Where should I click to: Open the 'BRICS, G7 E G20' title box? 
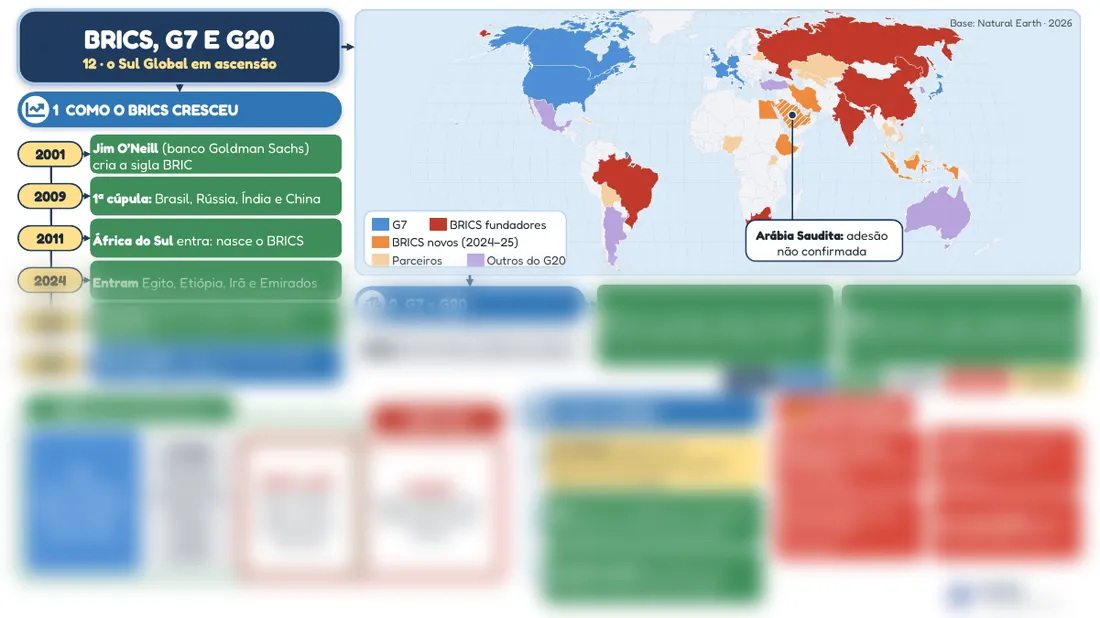[180, 47]
